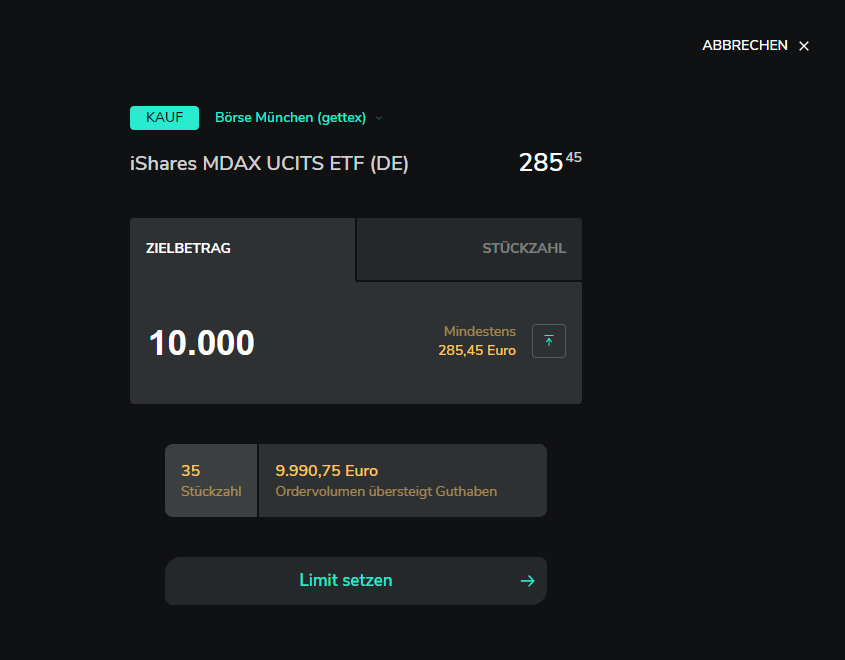Click the 285.45 price quote
This screenshot has height=660, width=845.
[541, 163]
